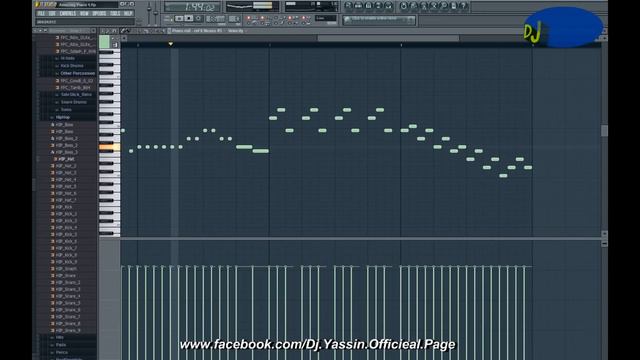Select HIP_Snare_2 sample in browser

(x=68, y=282)
